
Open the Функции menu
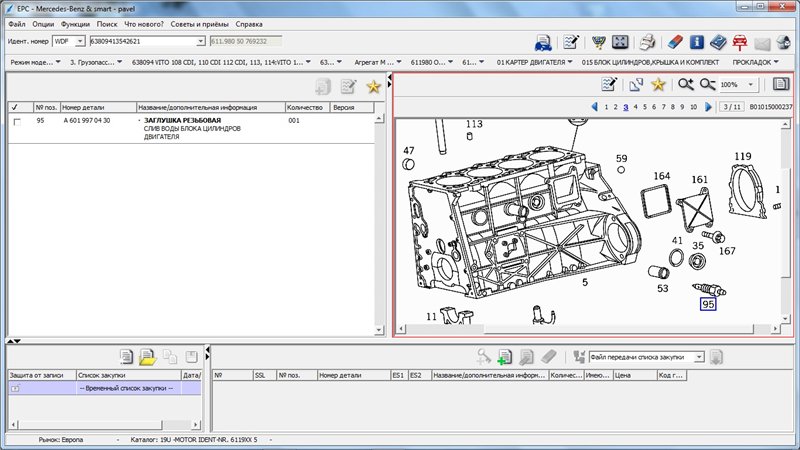[x=75, y=24]
